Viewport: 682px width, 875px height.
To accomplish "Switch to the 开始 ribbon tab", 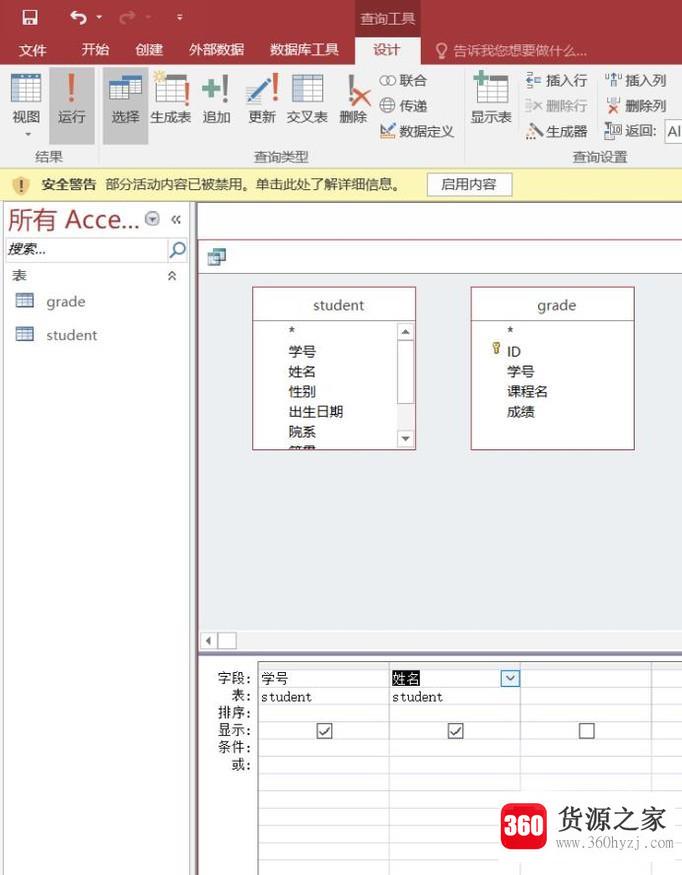I will coord(95,50).
